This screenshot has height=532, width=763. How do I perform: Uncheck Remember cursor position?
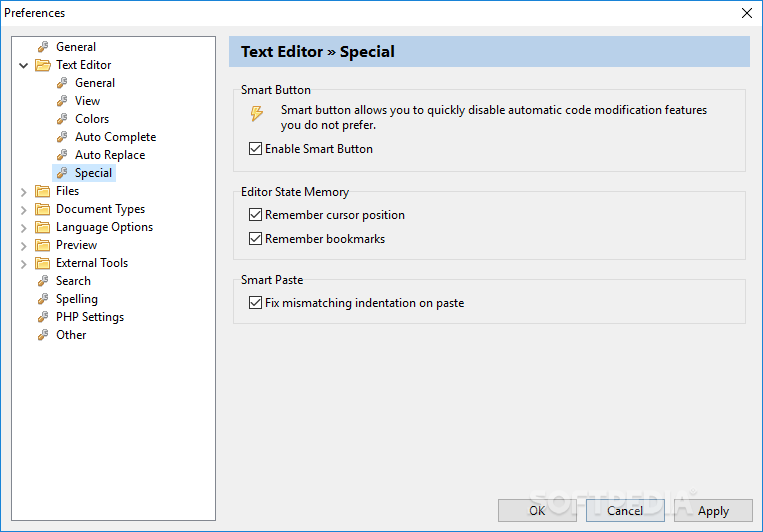(x=255, y=215)
